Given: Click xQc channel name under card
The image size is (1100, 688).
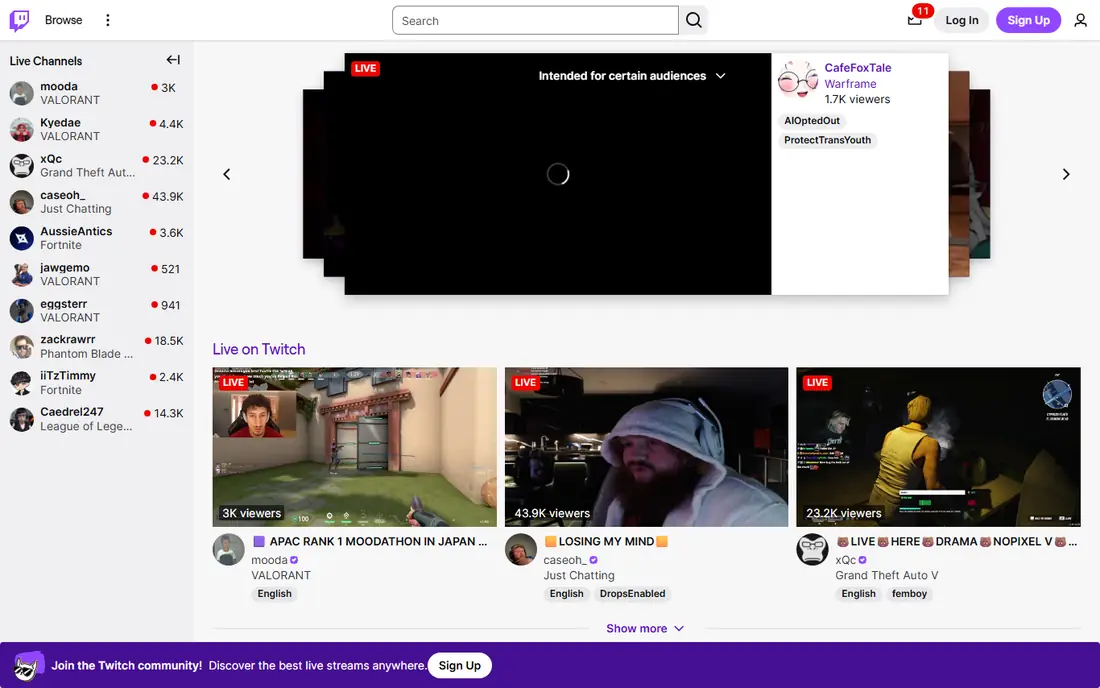Looking at the screenshot, I should (x=845, y=560).
